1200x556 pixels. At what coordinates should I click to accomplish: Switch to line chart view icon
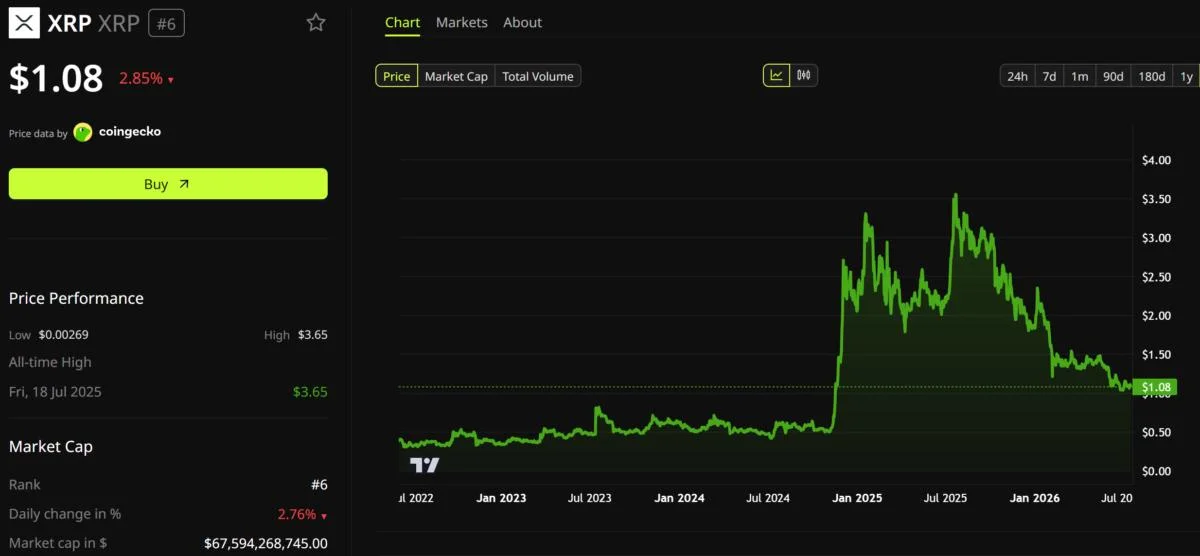point(777,75)
